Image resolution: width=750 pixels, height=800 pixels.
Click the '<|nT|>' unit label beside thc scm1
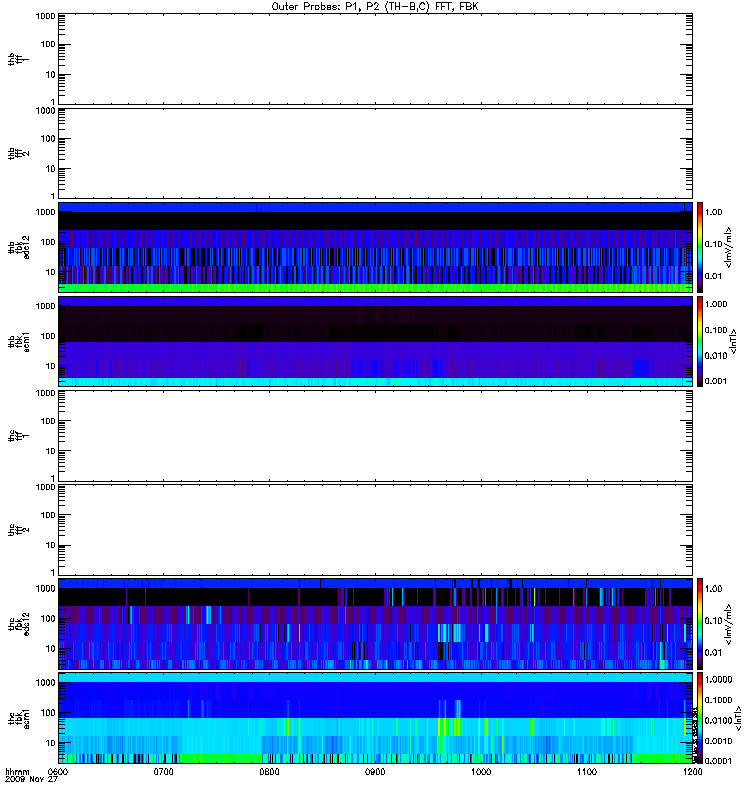click(x=738, y=718)
